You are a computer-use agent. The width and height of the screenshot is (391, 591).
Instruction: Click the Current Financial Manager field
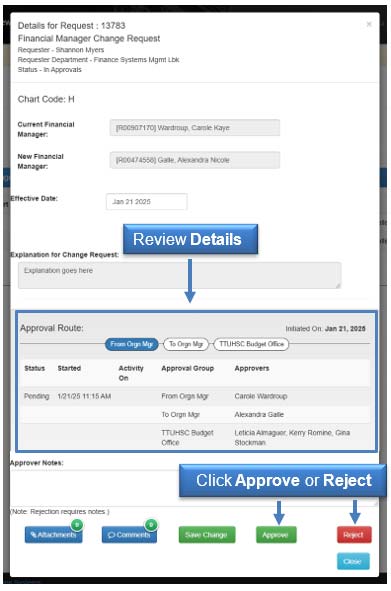coord(195,127)
